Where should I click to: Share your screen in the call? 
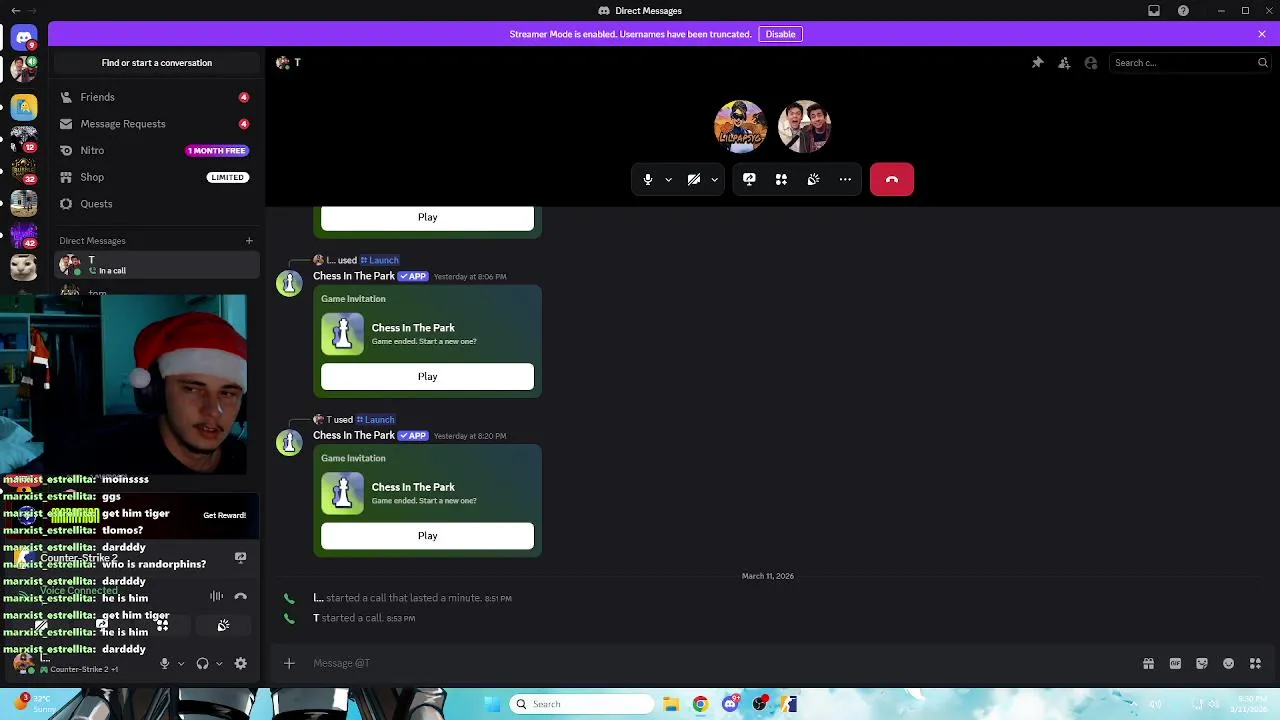point(749,180)
